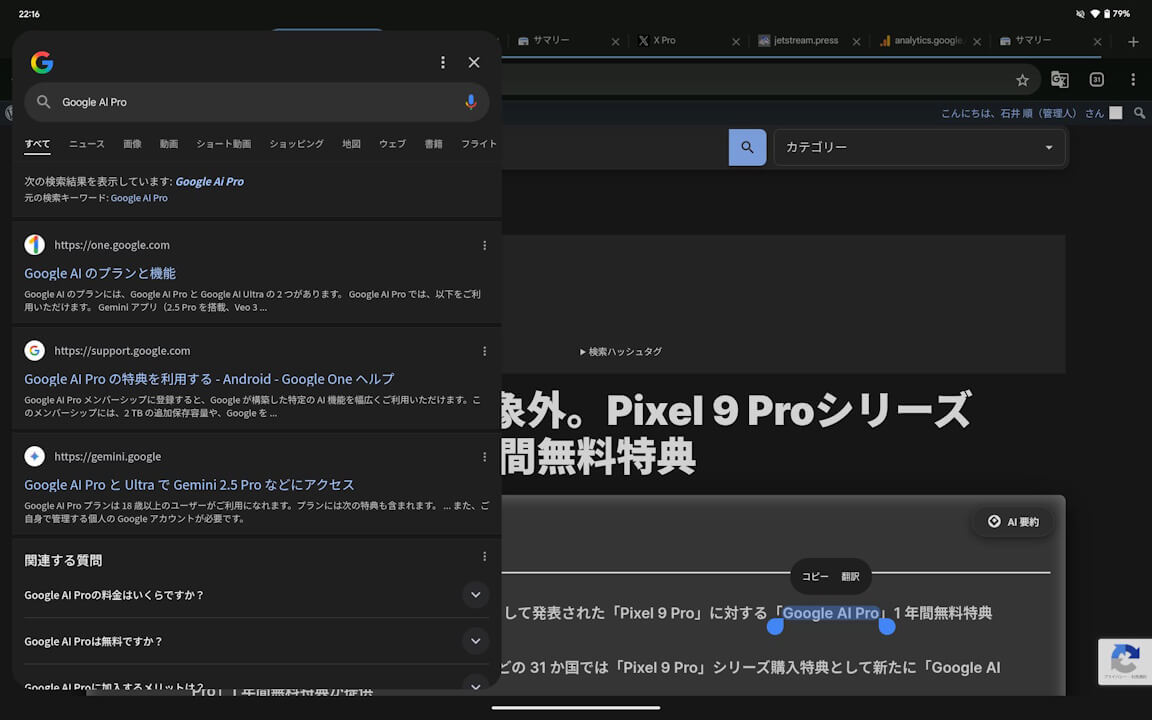Switch to the ショッピング results tab
Viewport: 1152px width, 720px height.
296,144
